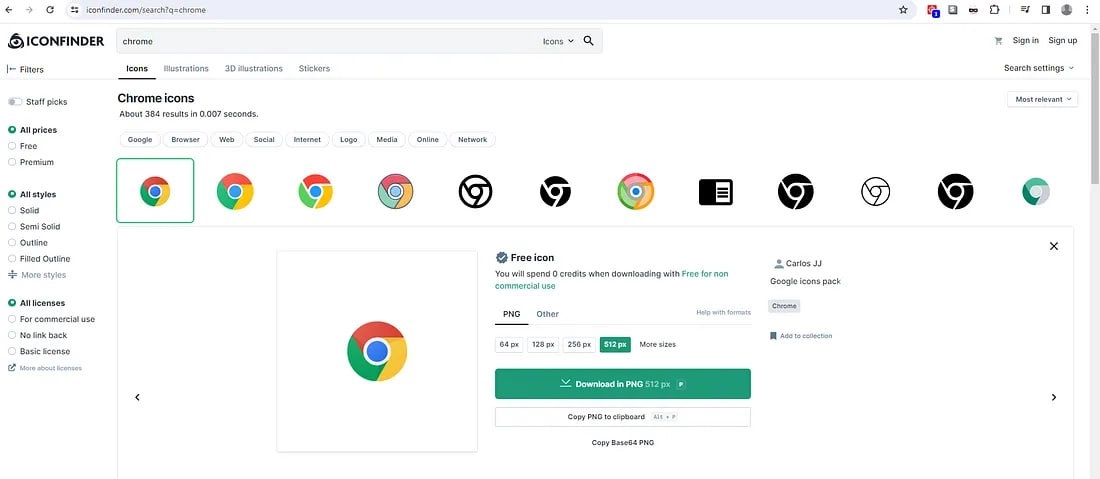The width and height of the screenshot is (1100, 479).
Task: Close the icon detail panel
Action: point(1053,246)
